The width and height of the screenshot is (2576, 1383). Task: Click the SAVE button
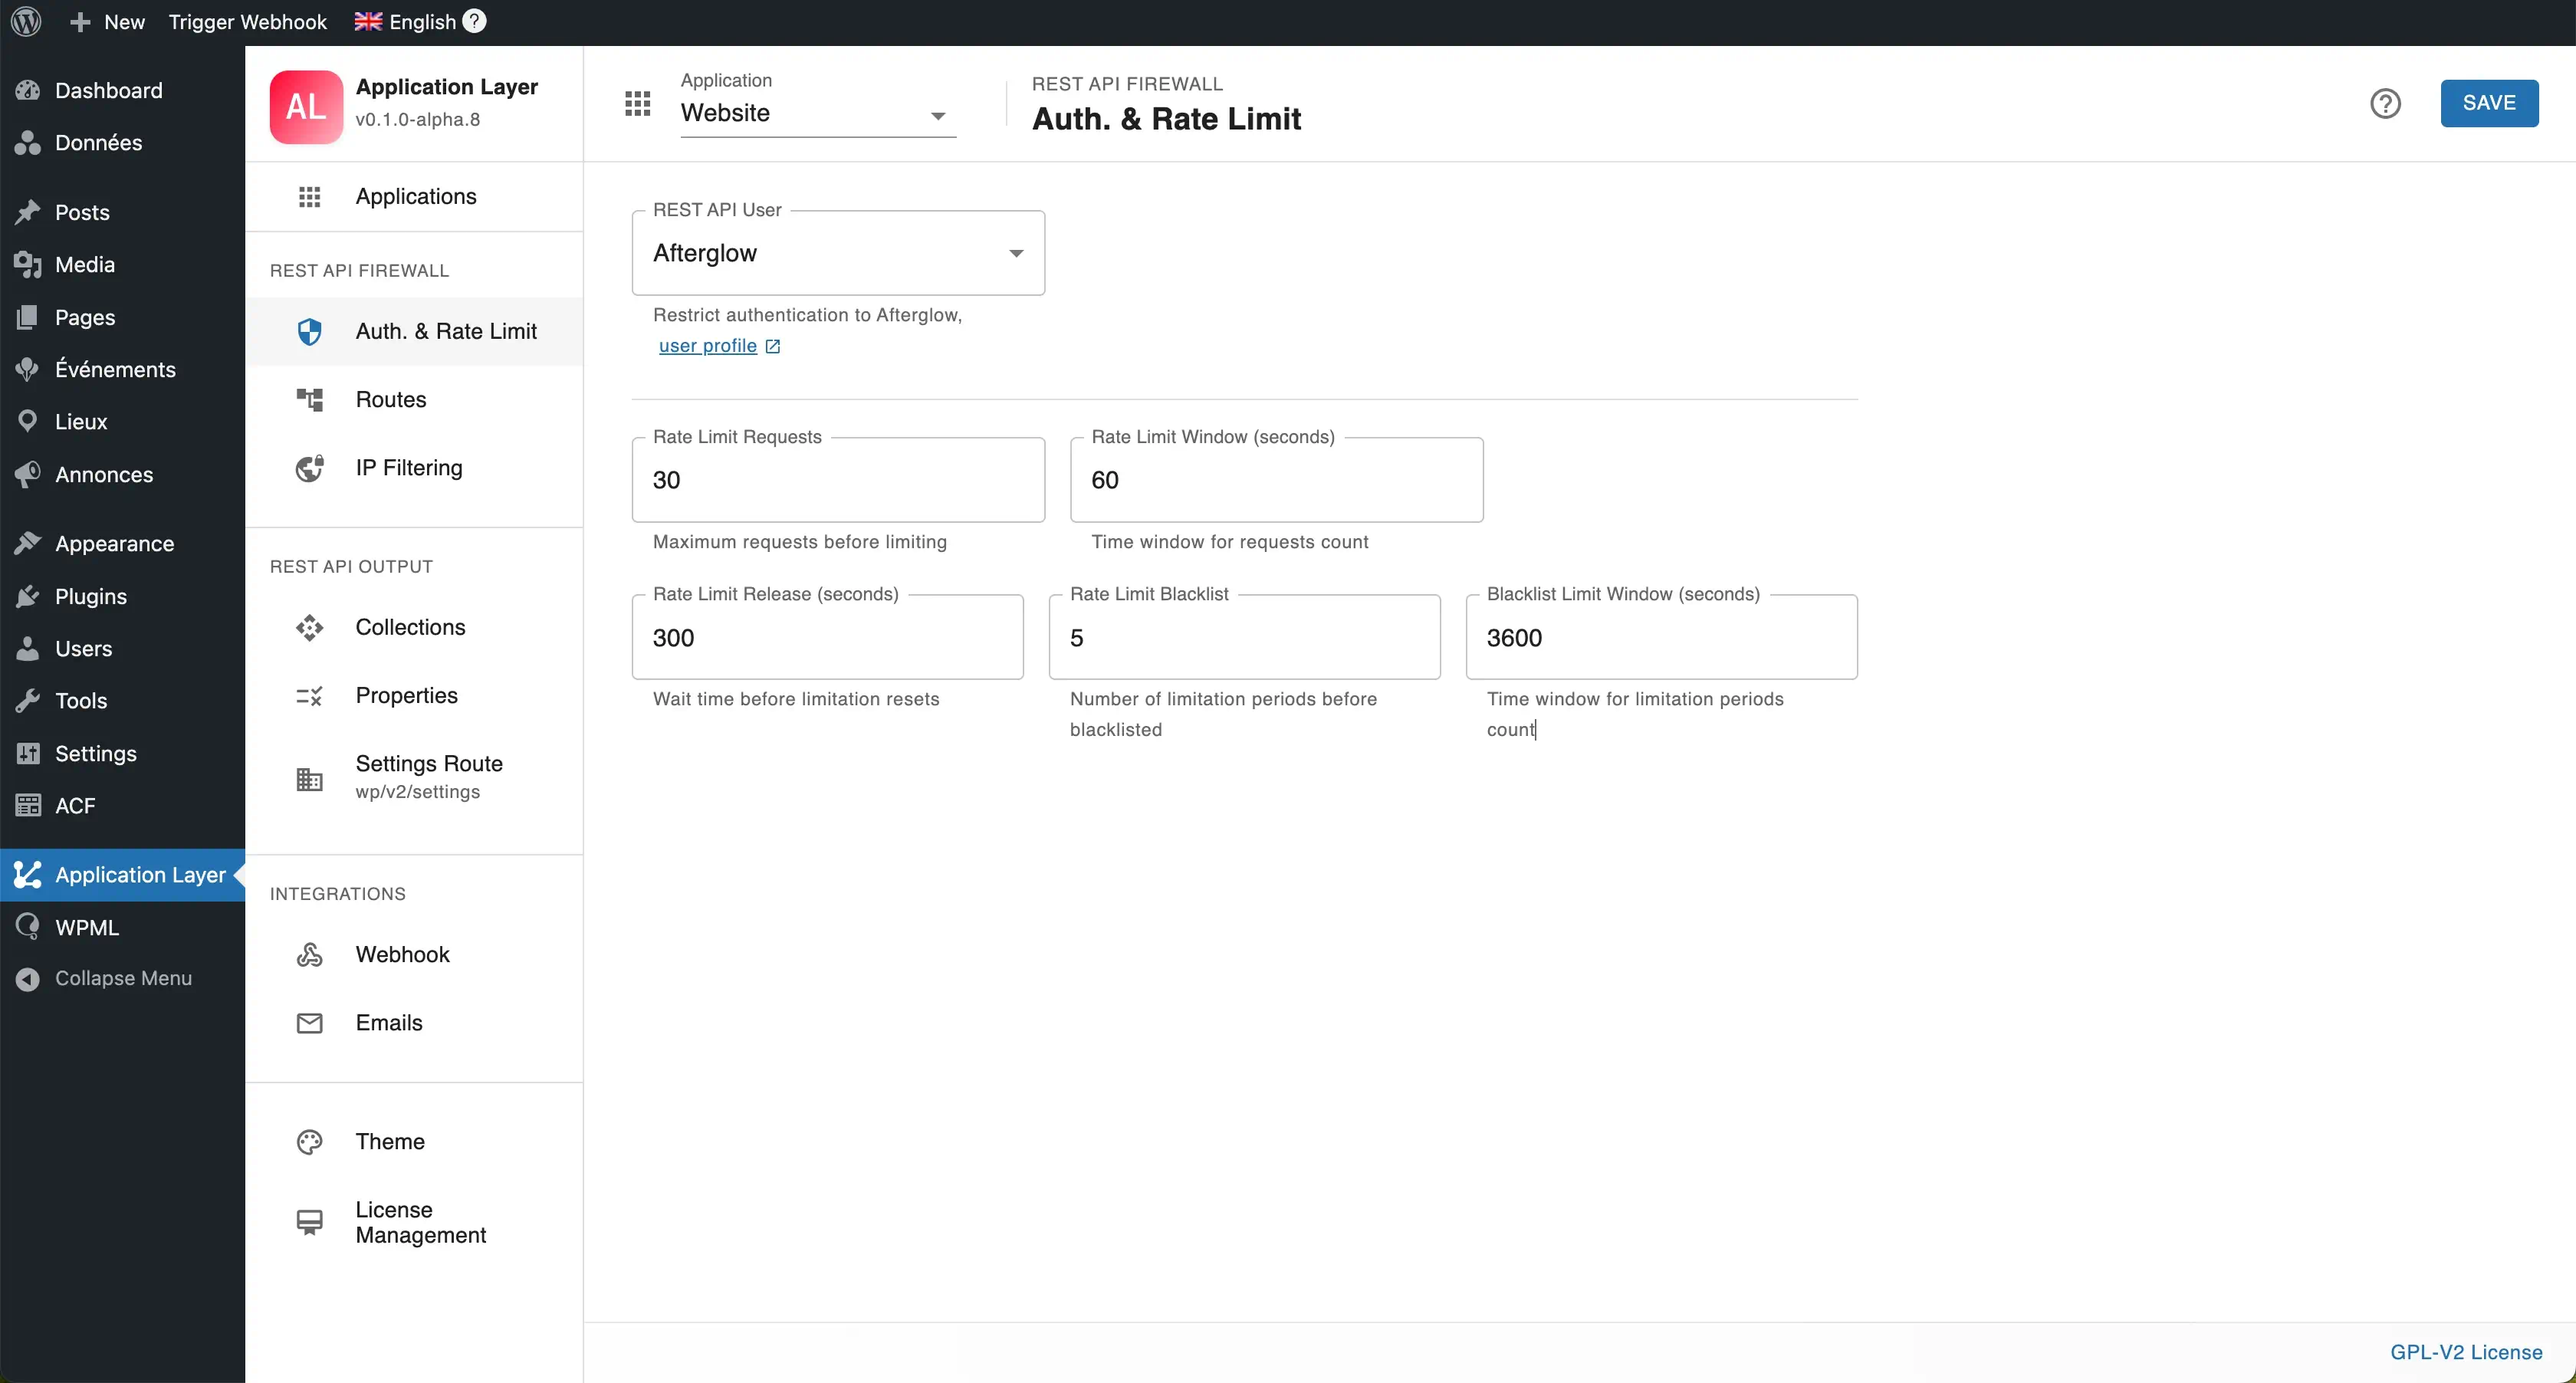tap(2489, 103)
